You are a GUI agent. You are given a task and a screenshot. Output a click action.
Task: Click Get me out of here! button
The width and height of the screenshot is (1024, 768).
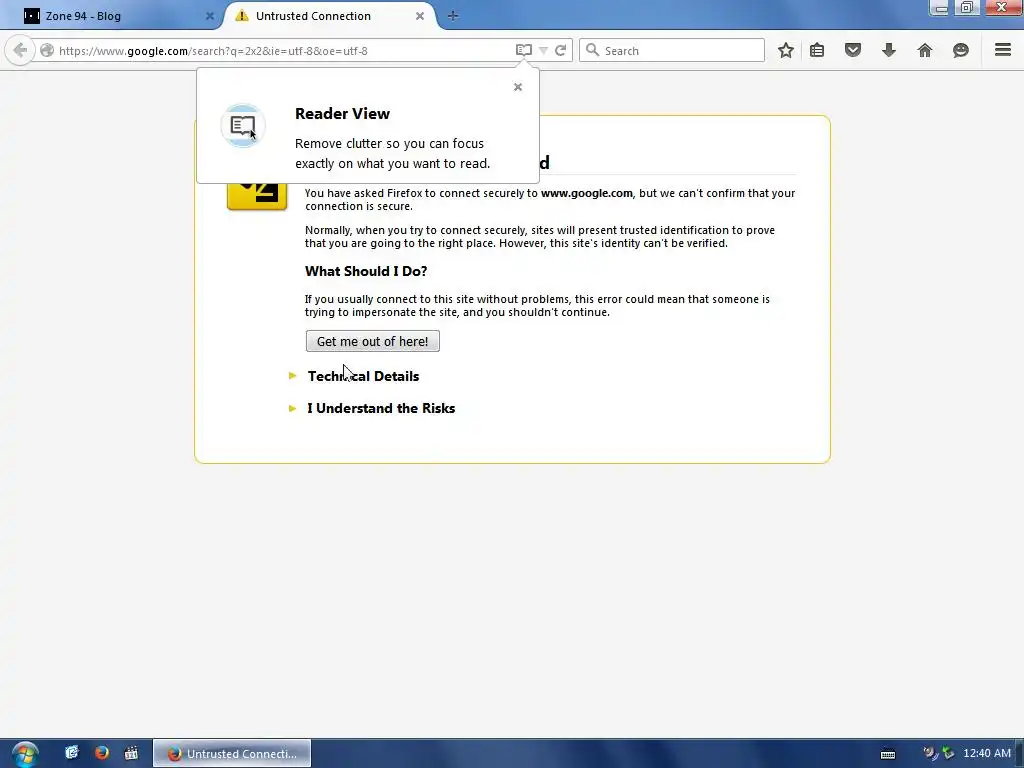click(372, 341)
